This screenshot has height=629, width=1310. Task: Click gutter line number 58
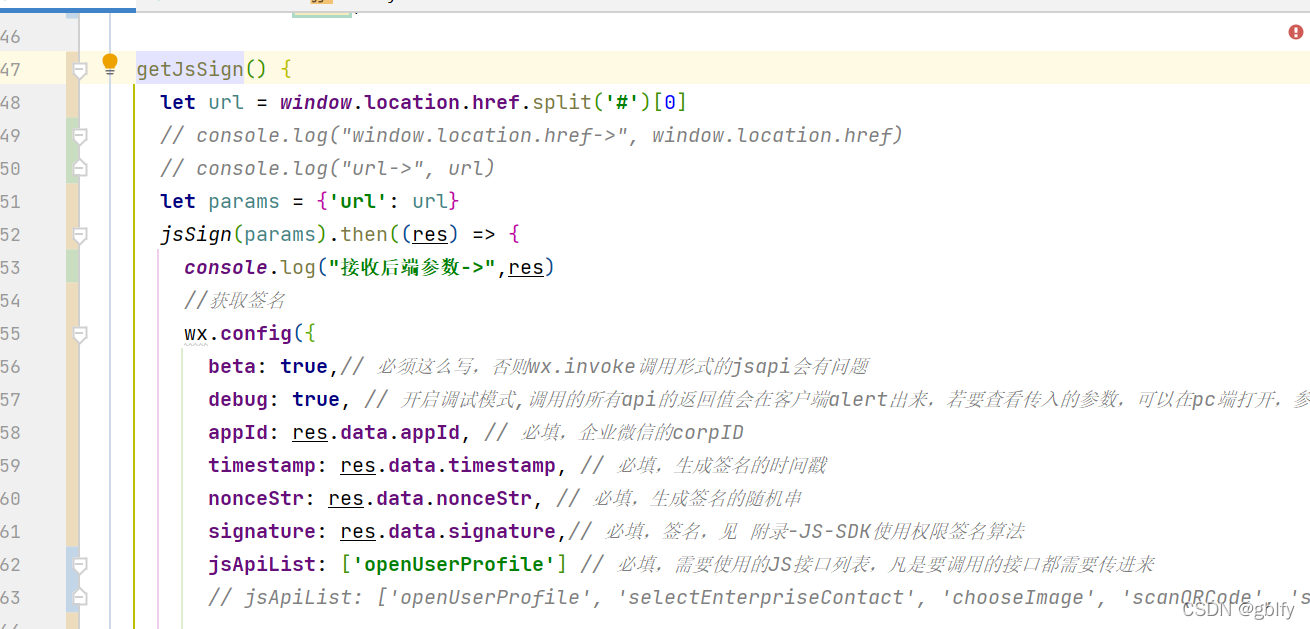click(x=10, y=433)
